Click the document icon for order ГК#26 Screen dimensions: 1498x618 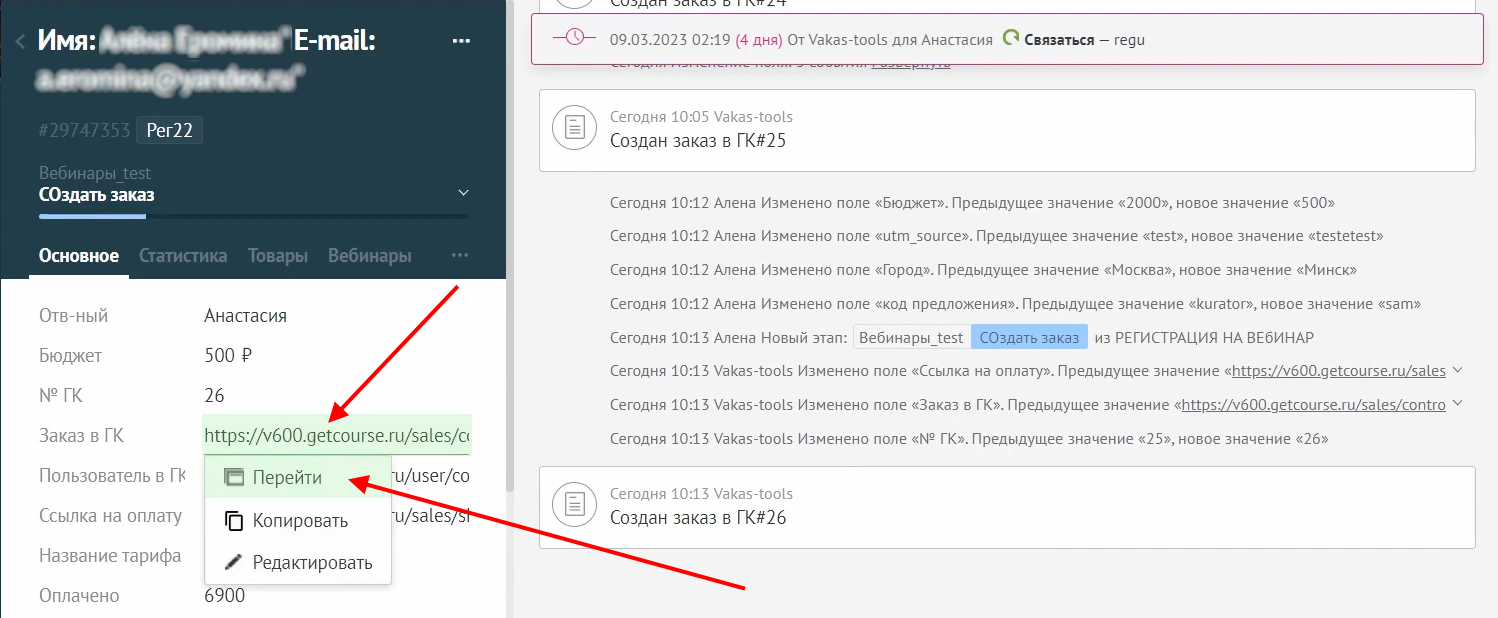point(574,506)
